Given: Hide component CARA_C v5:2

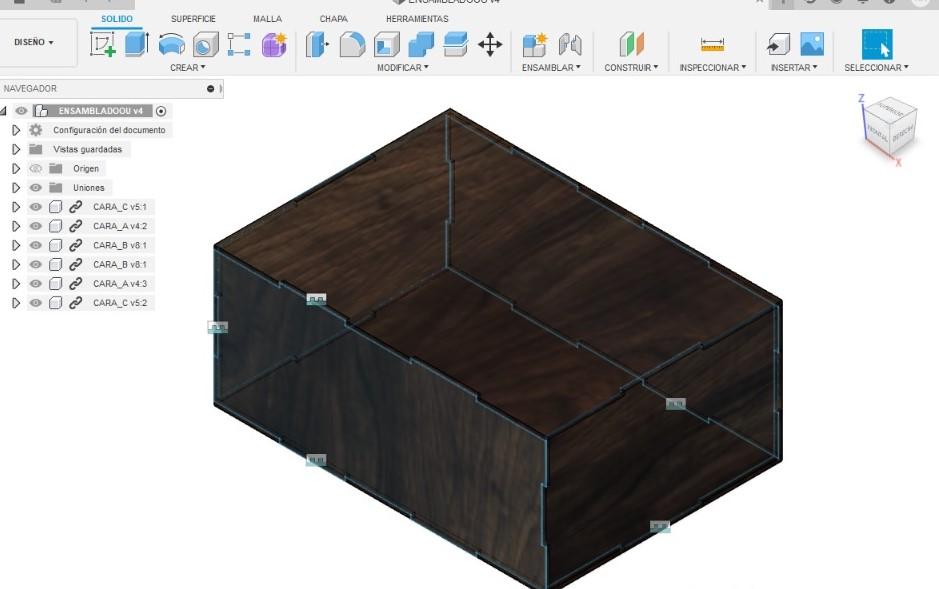Looking at the screenshot, I should click(36, 303).
